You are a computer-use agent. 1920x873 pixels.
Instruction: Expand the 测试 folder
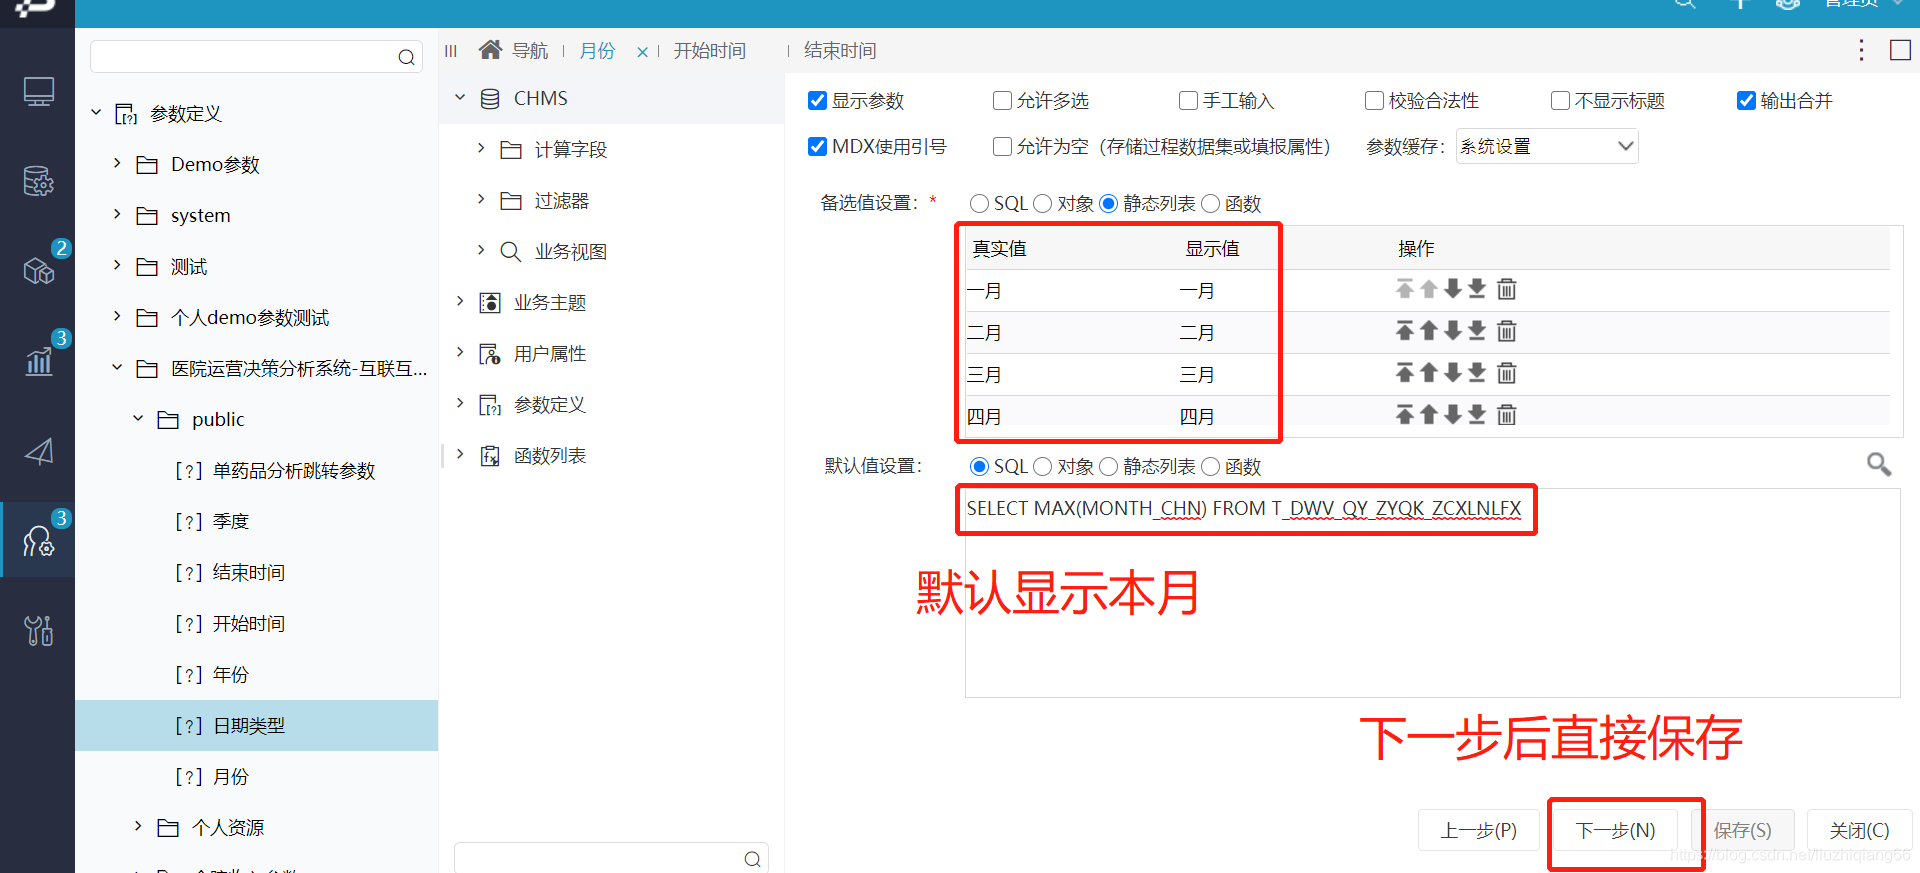click(117, 265)
